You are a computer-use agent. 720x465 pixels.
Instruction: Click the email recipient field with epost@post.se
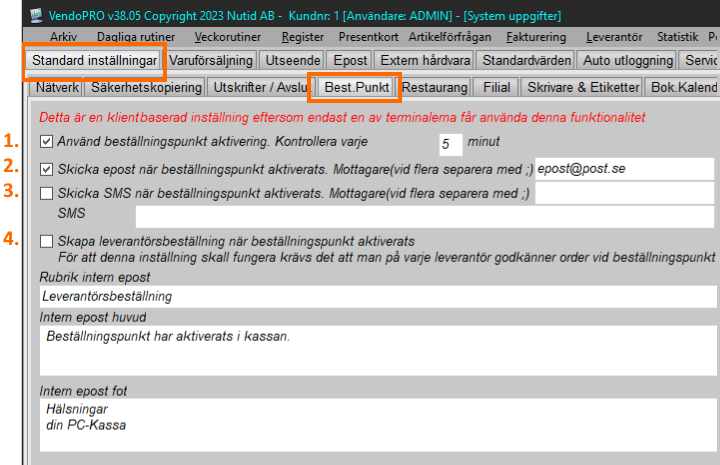624,168
